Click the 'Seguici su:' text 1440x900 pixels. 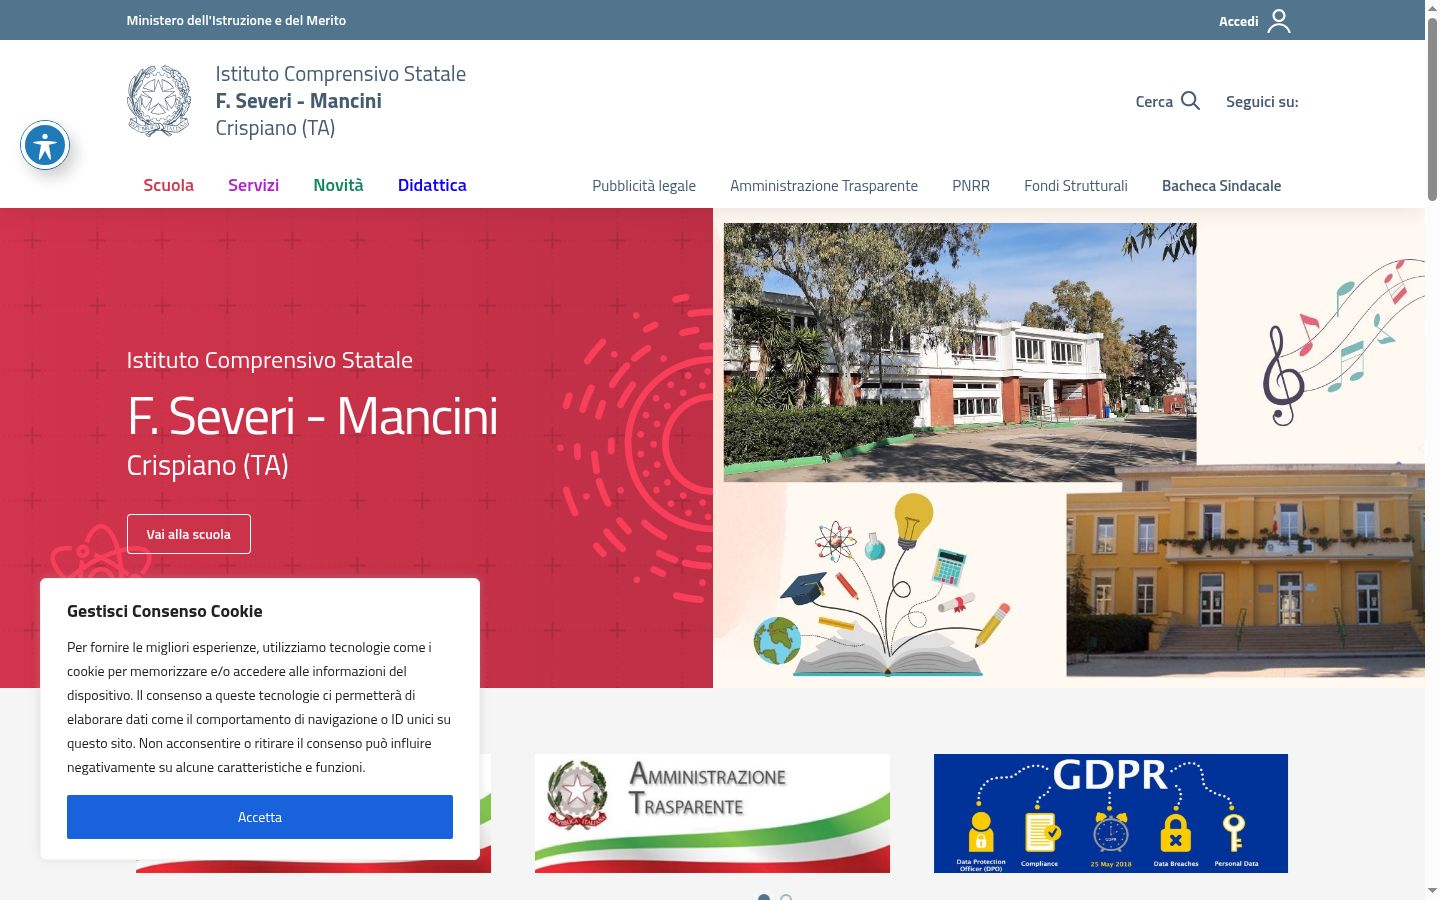tap(1262, 101)
